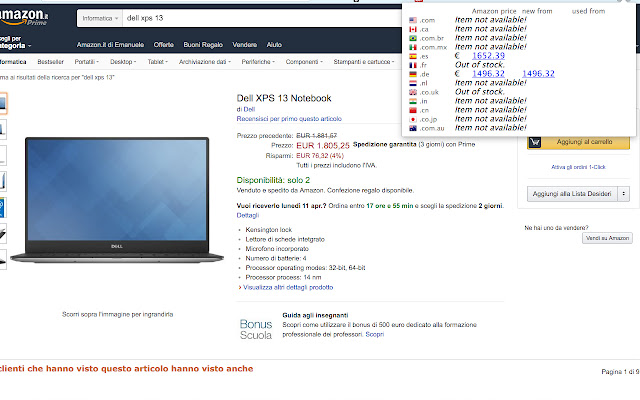Open the Scopri link in Bonus Scuola
The width and height of the screenshot is (640, 400).
tap(374, 334)
